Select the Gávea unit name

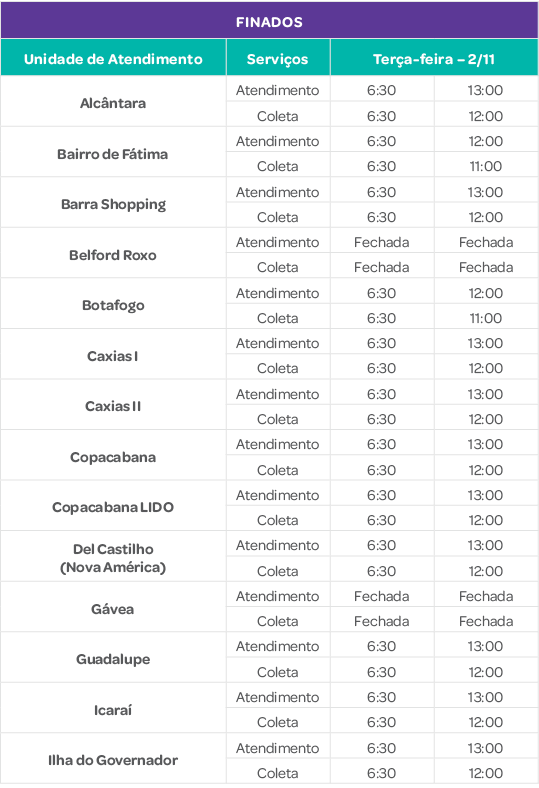pyautogui.click(x=114, y=608)
